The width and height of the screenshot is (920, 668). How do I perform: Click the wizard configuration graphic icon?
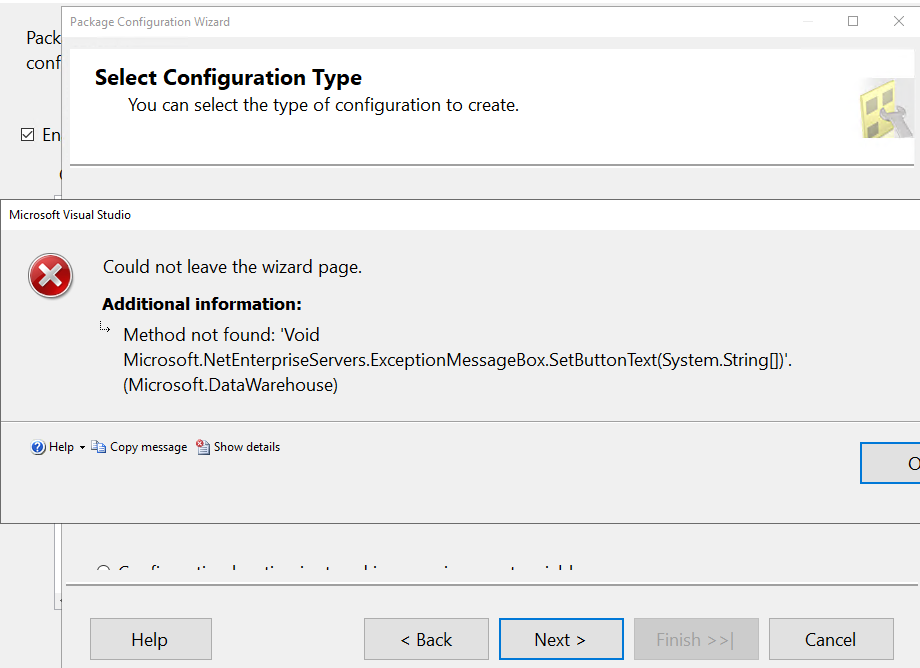[886, 108]
